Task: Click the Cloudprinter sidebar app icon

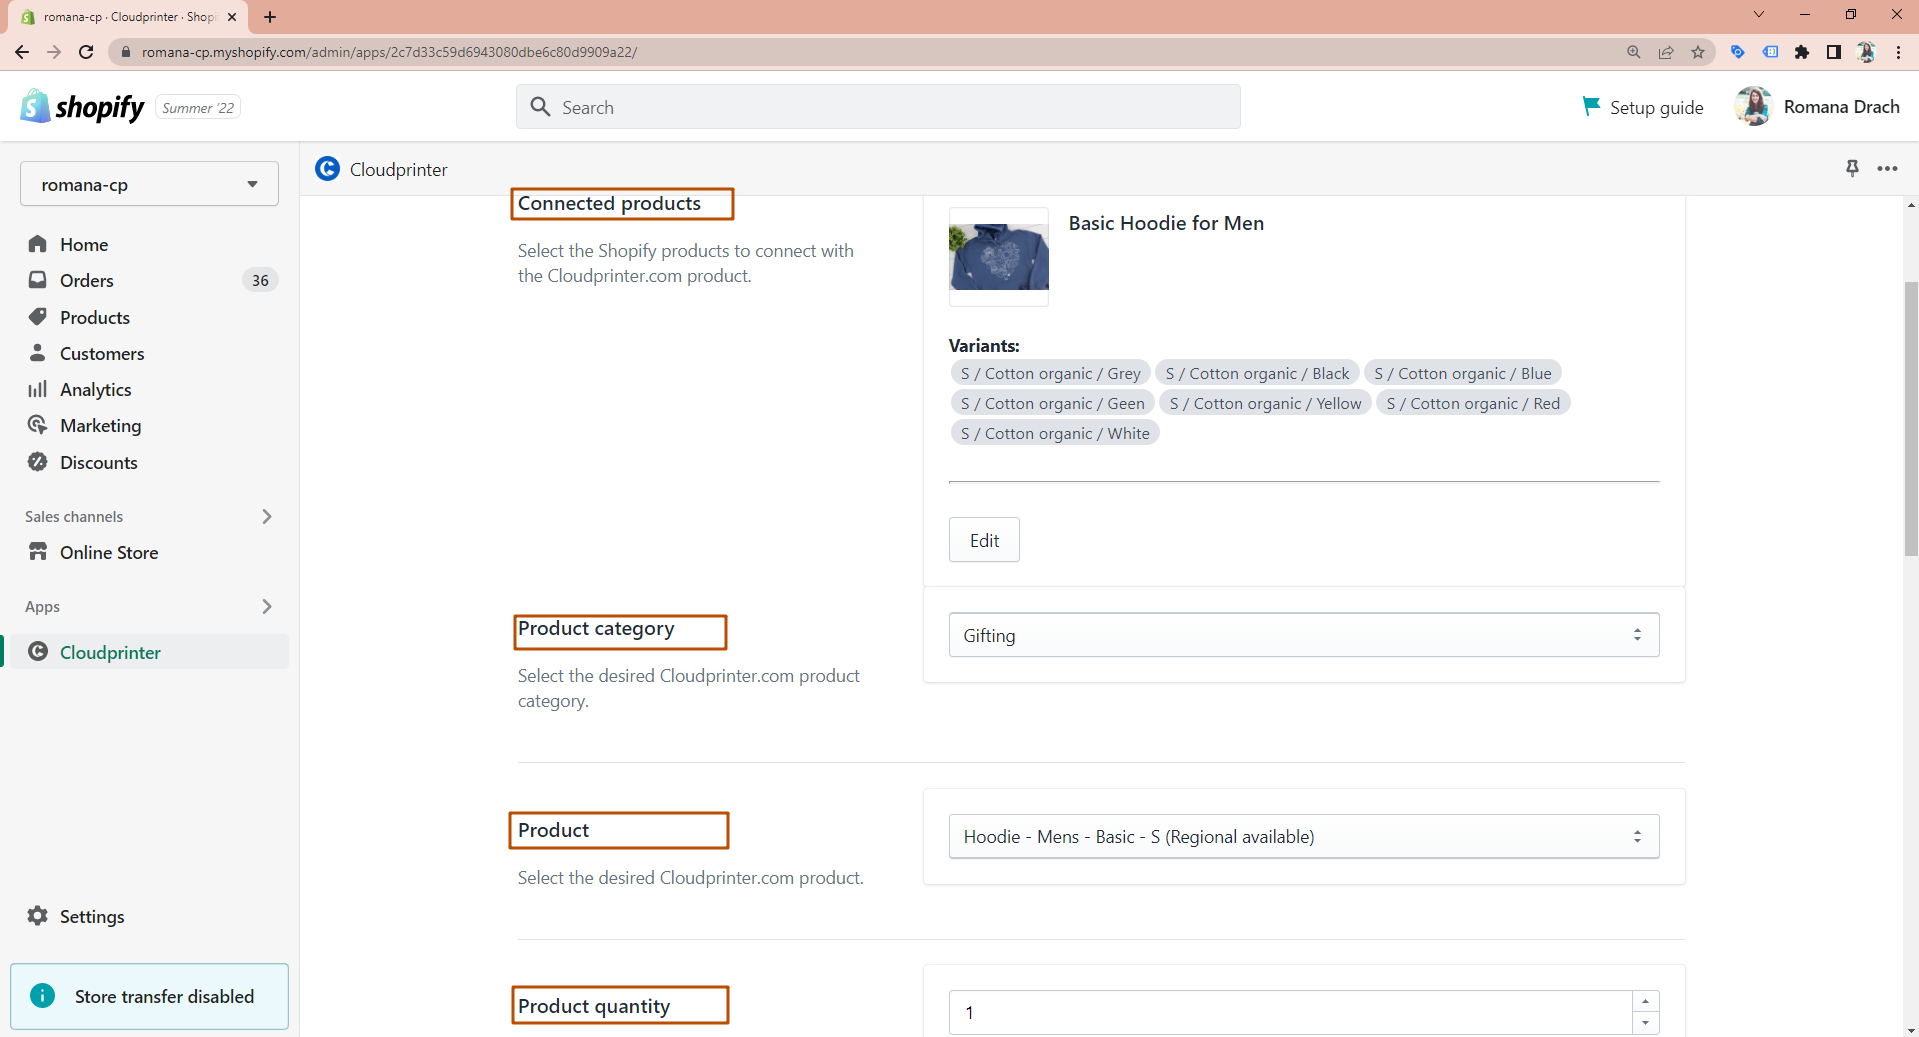Action: click(x=38, y=652)
